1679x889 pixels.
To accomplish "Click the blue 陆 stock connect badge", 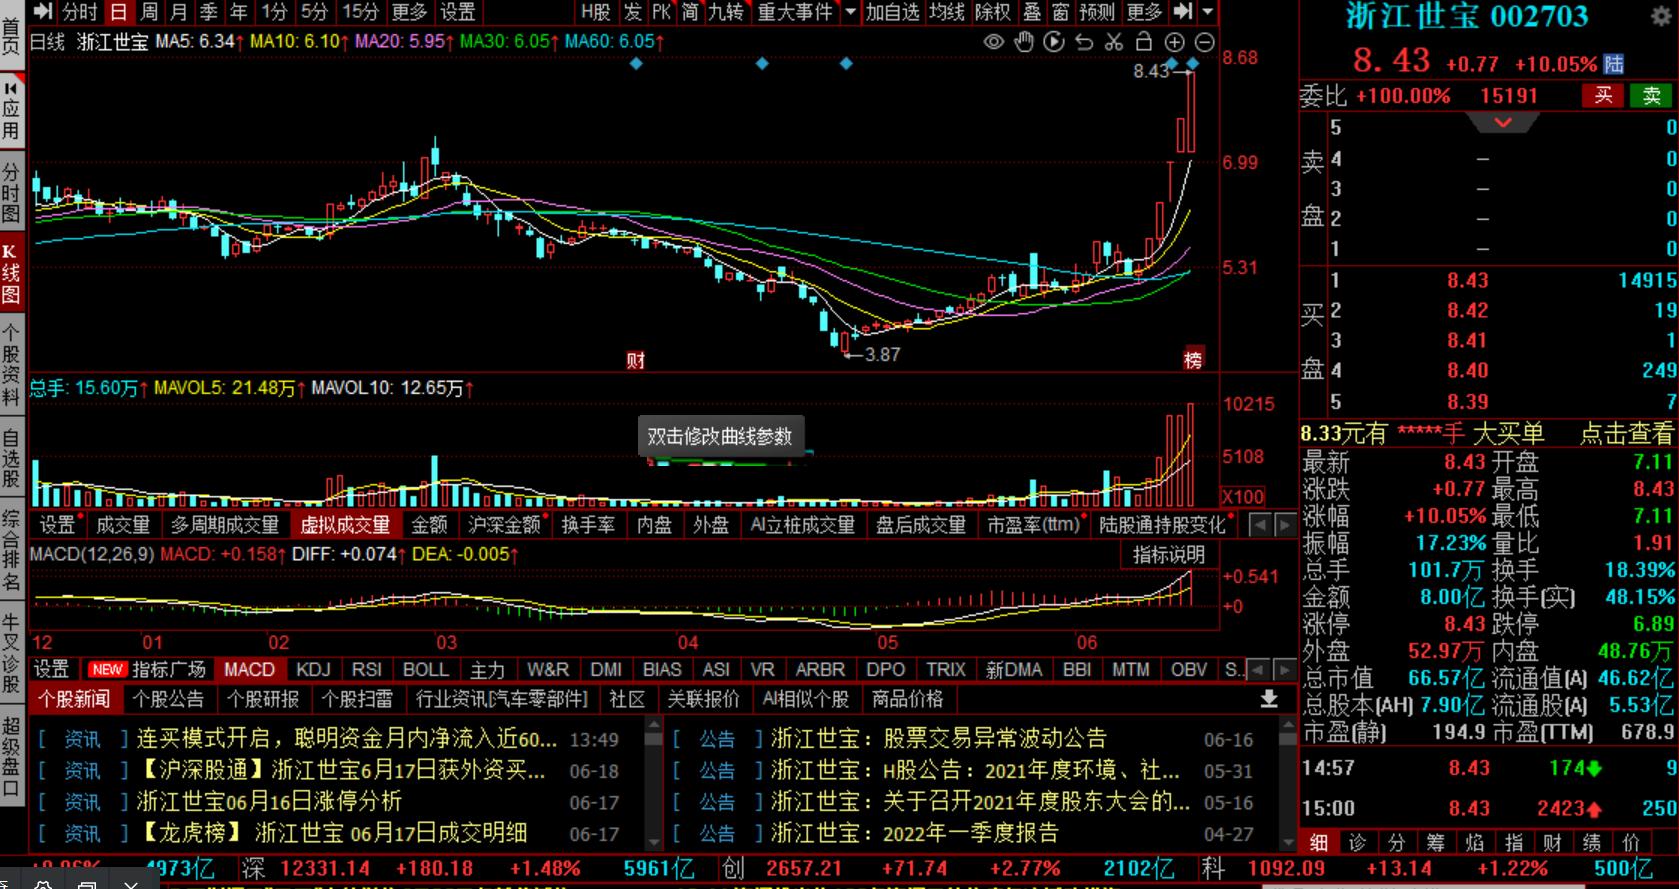I will click(1614, 64).
